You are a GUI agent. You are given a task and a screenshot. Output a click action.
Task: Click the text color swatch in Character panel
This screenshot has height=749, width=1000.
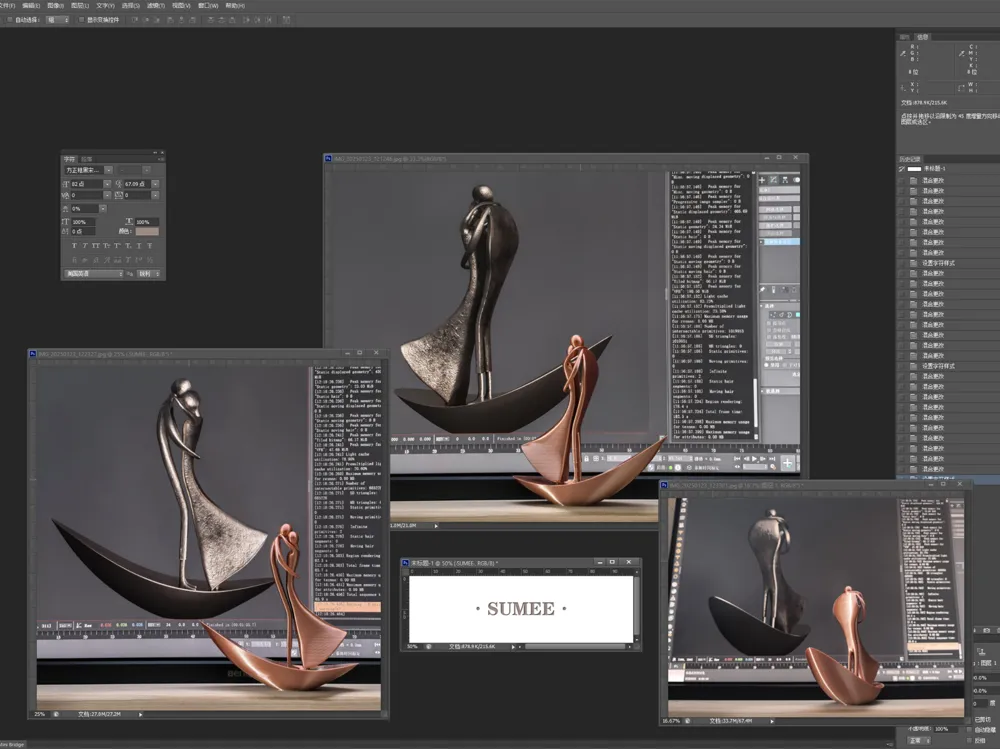(x=146, y=232)
